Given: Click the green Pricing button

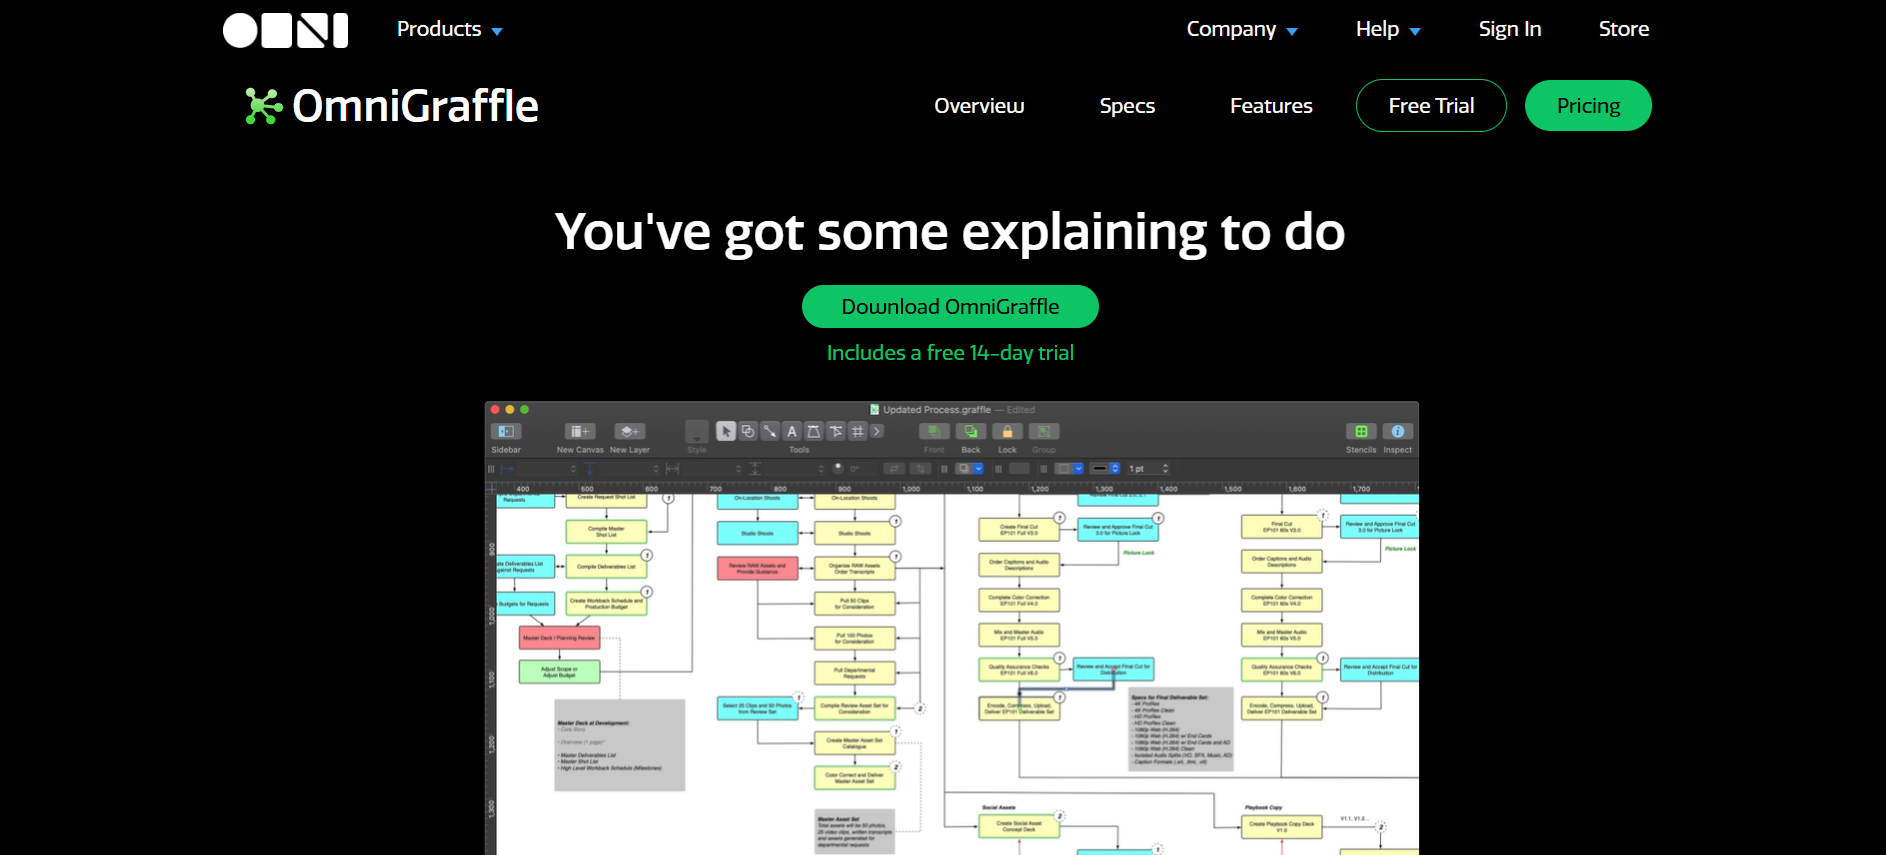Looking at the screenshot, I should coord(1588,106).
